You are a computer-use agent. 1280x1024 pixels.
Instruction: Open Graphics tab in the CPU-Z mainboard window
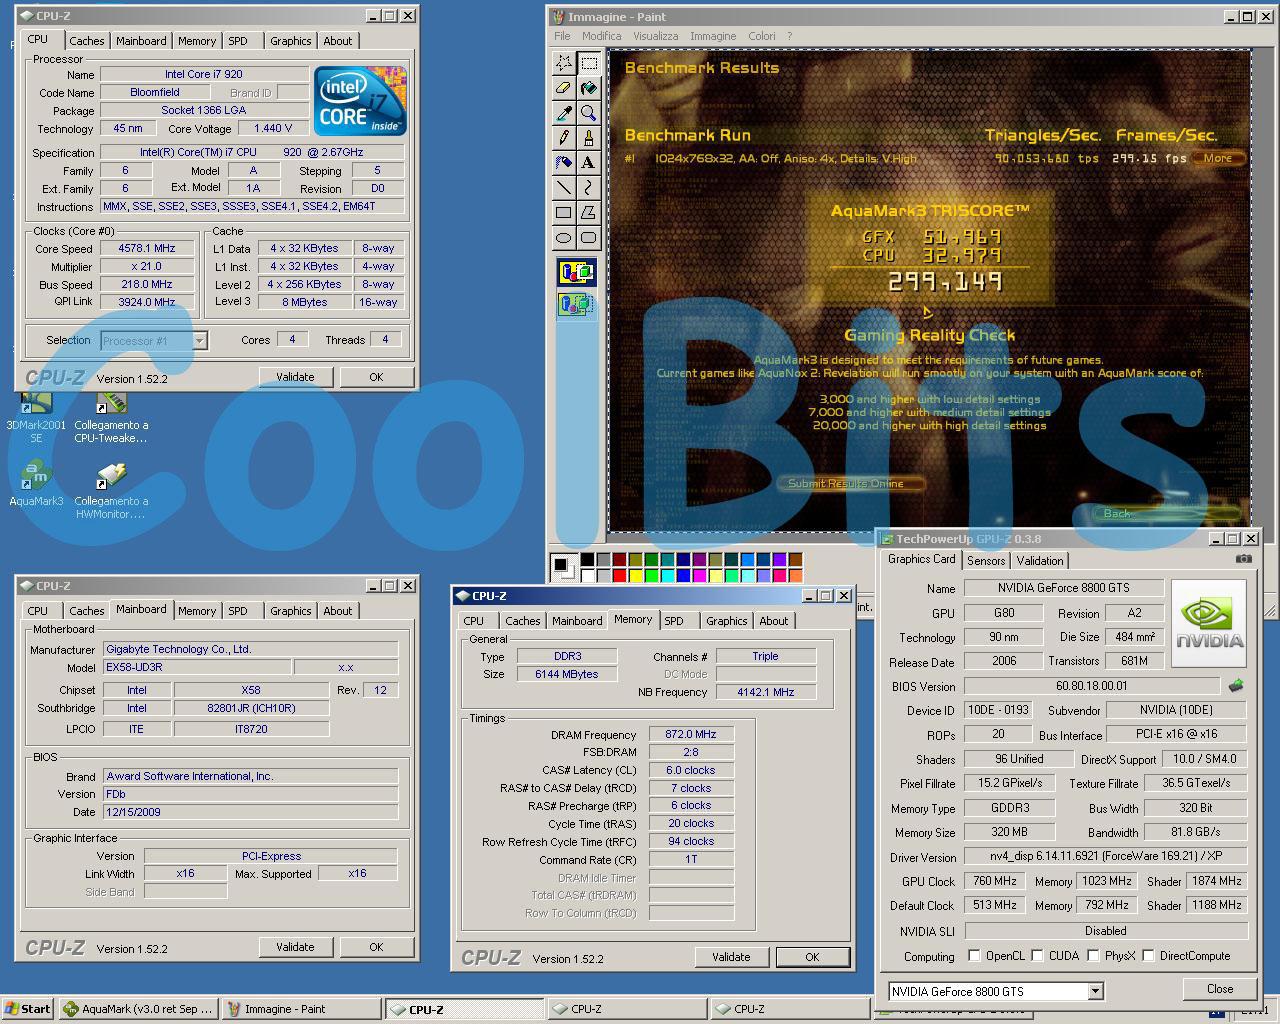(x=291, y=611)
